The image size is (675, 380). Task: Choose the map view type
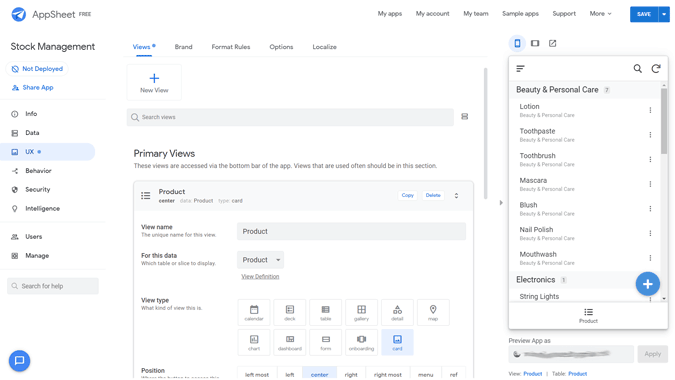(x=433, y=312)
